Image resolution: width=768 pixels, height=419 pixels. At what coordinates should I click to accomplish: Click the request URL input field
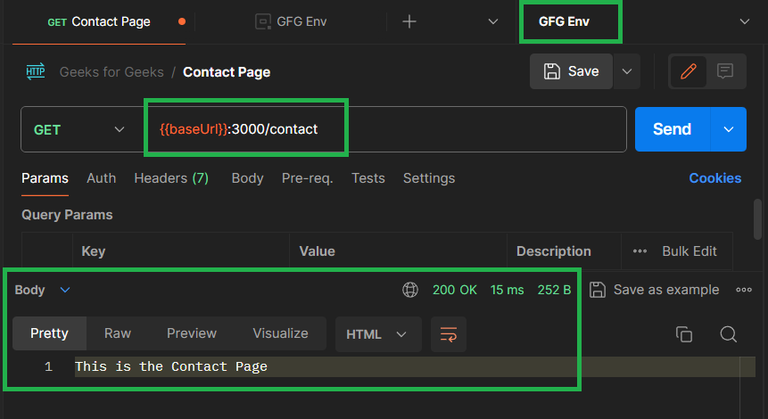tap(385, 129)
